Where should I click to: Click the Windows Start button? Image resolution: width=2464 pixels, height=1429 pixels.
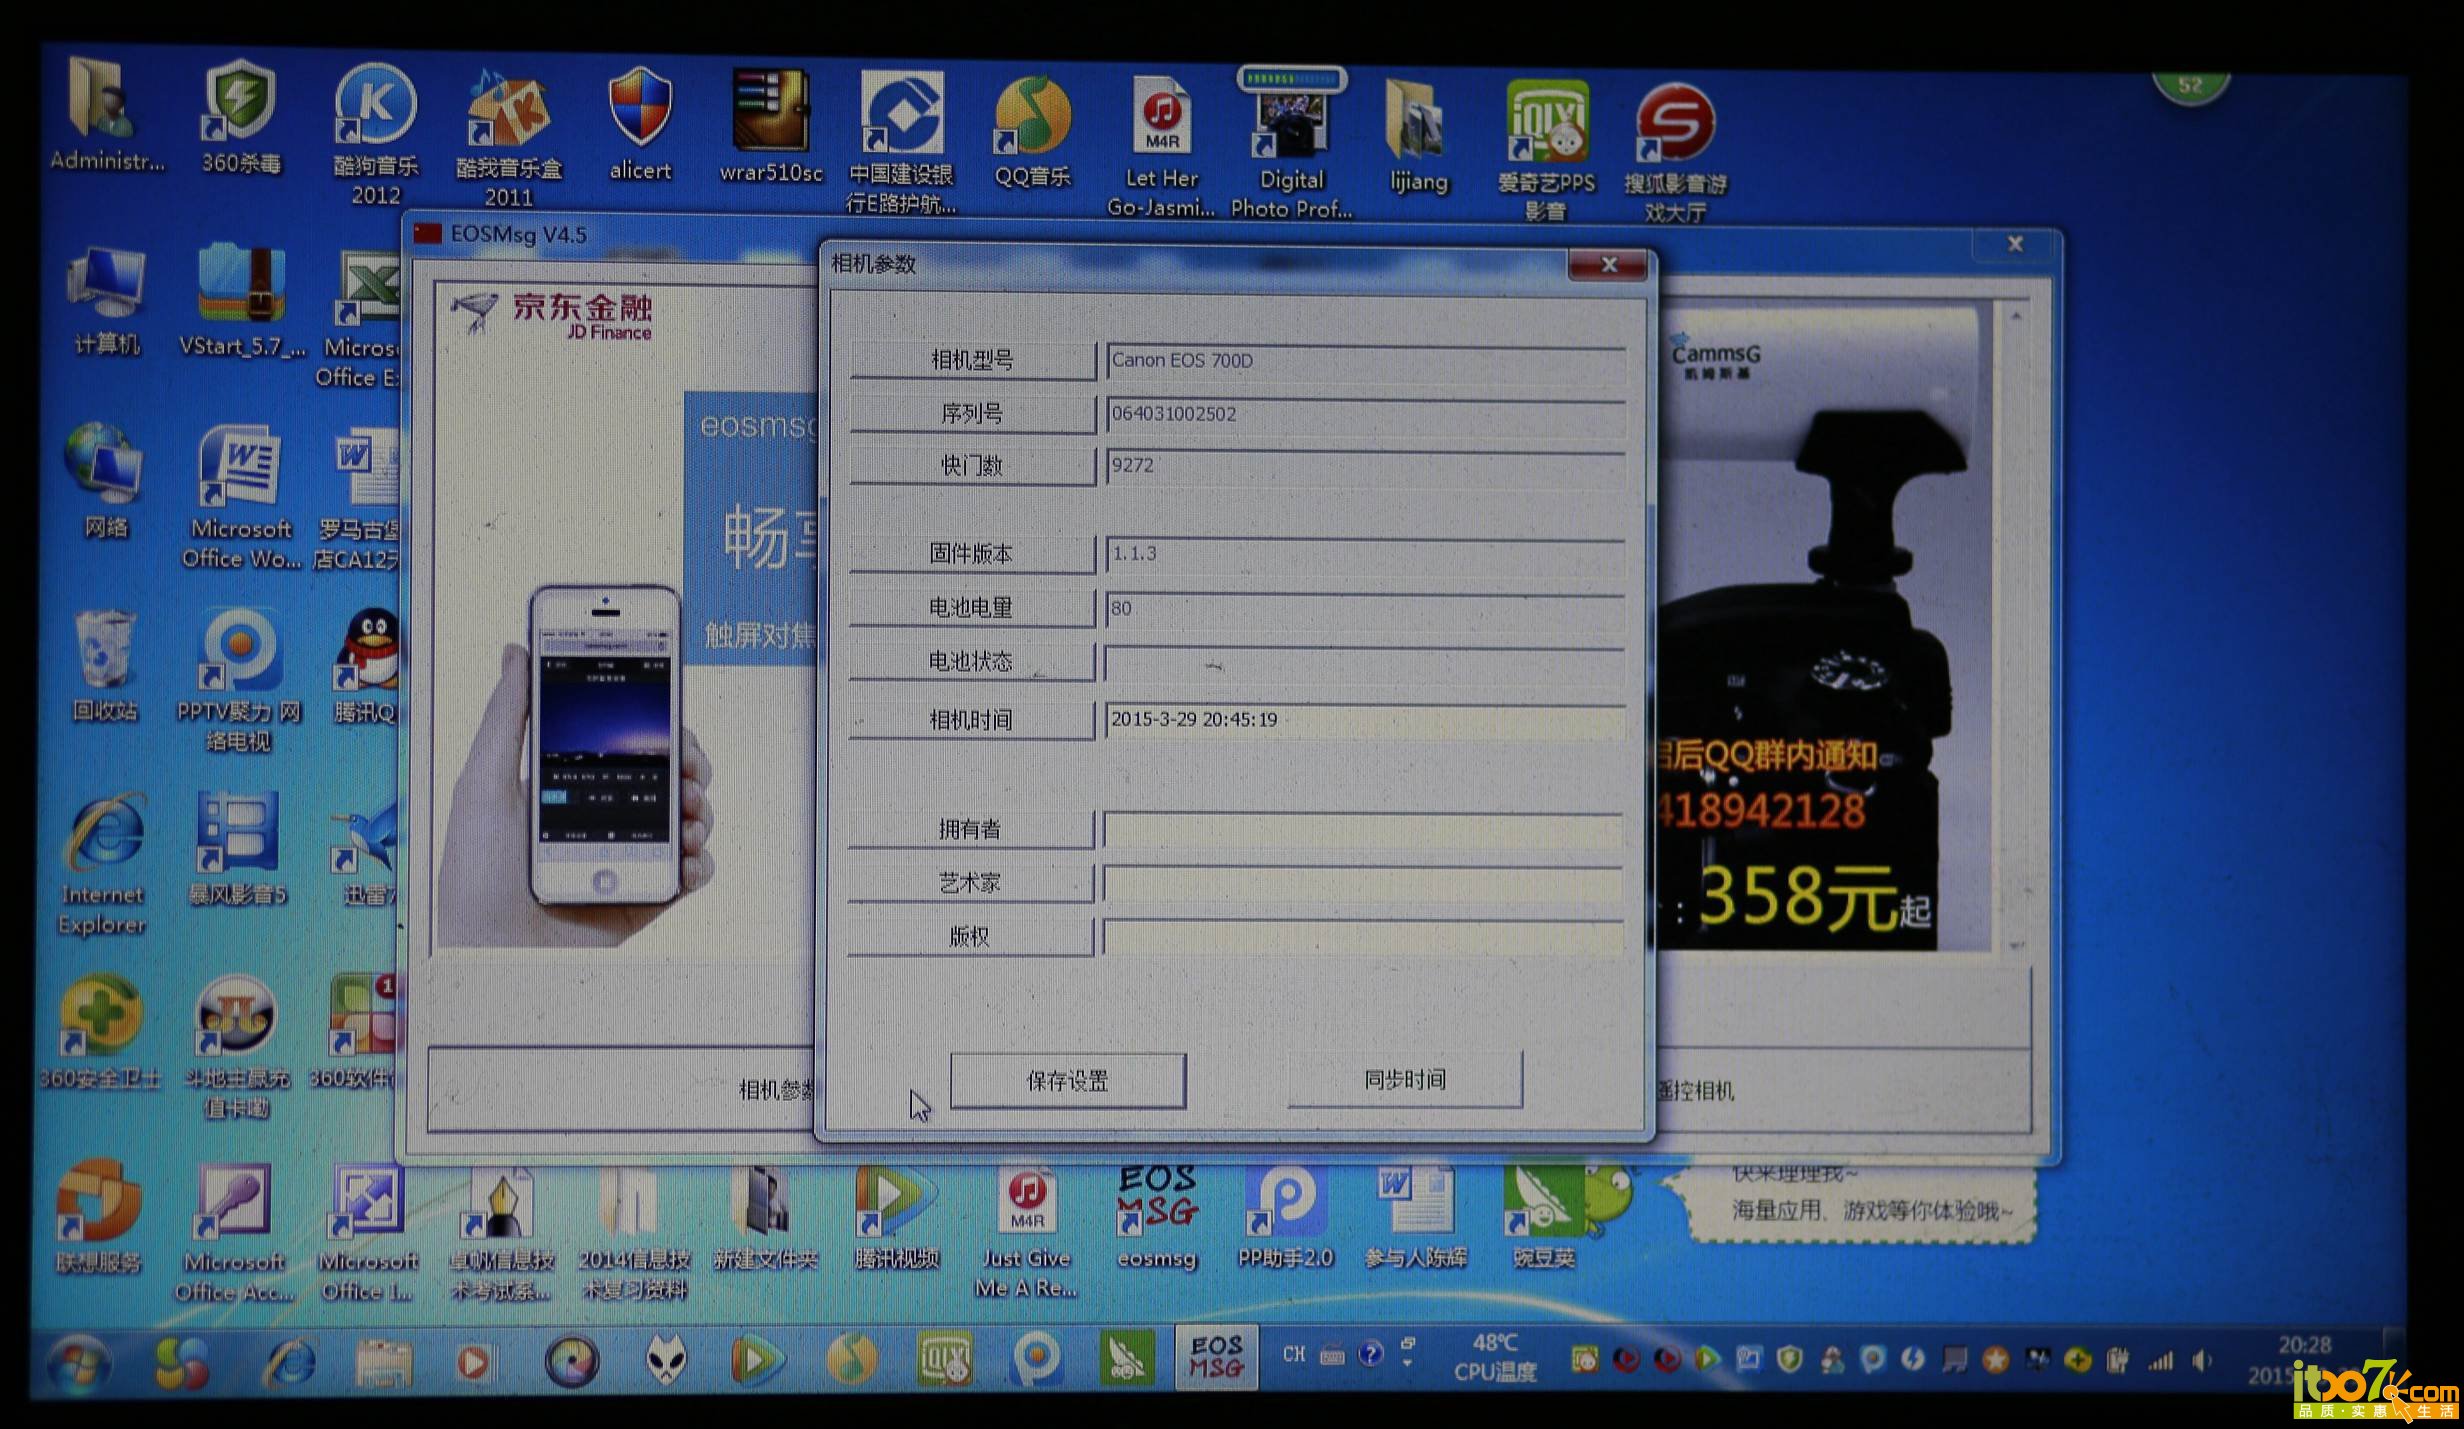click(80, 1362)
